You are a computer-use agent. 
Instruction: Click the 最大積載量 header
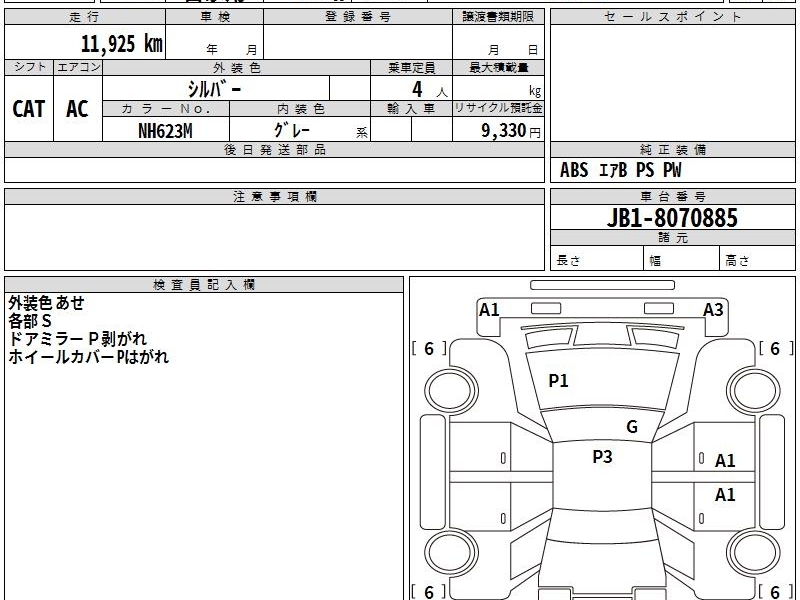(498, 67)
